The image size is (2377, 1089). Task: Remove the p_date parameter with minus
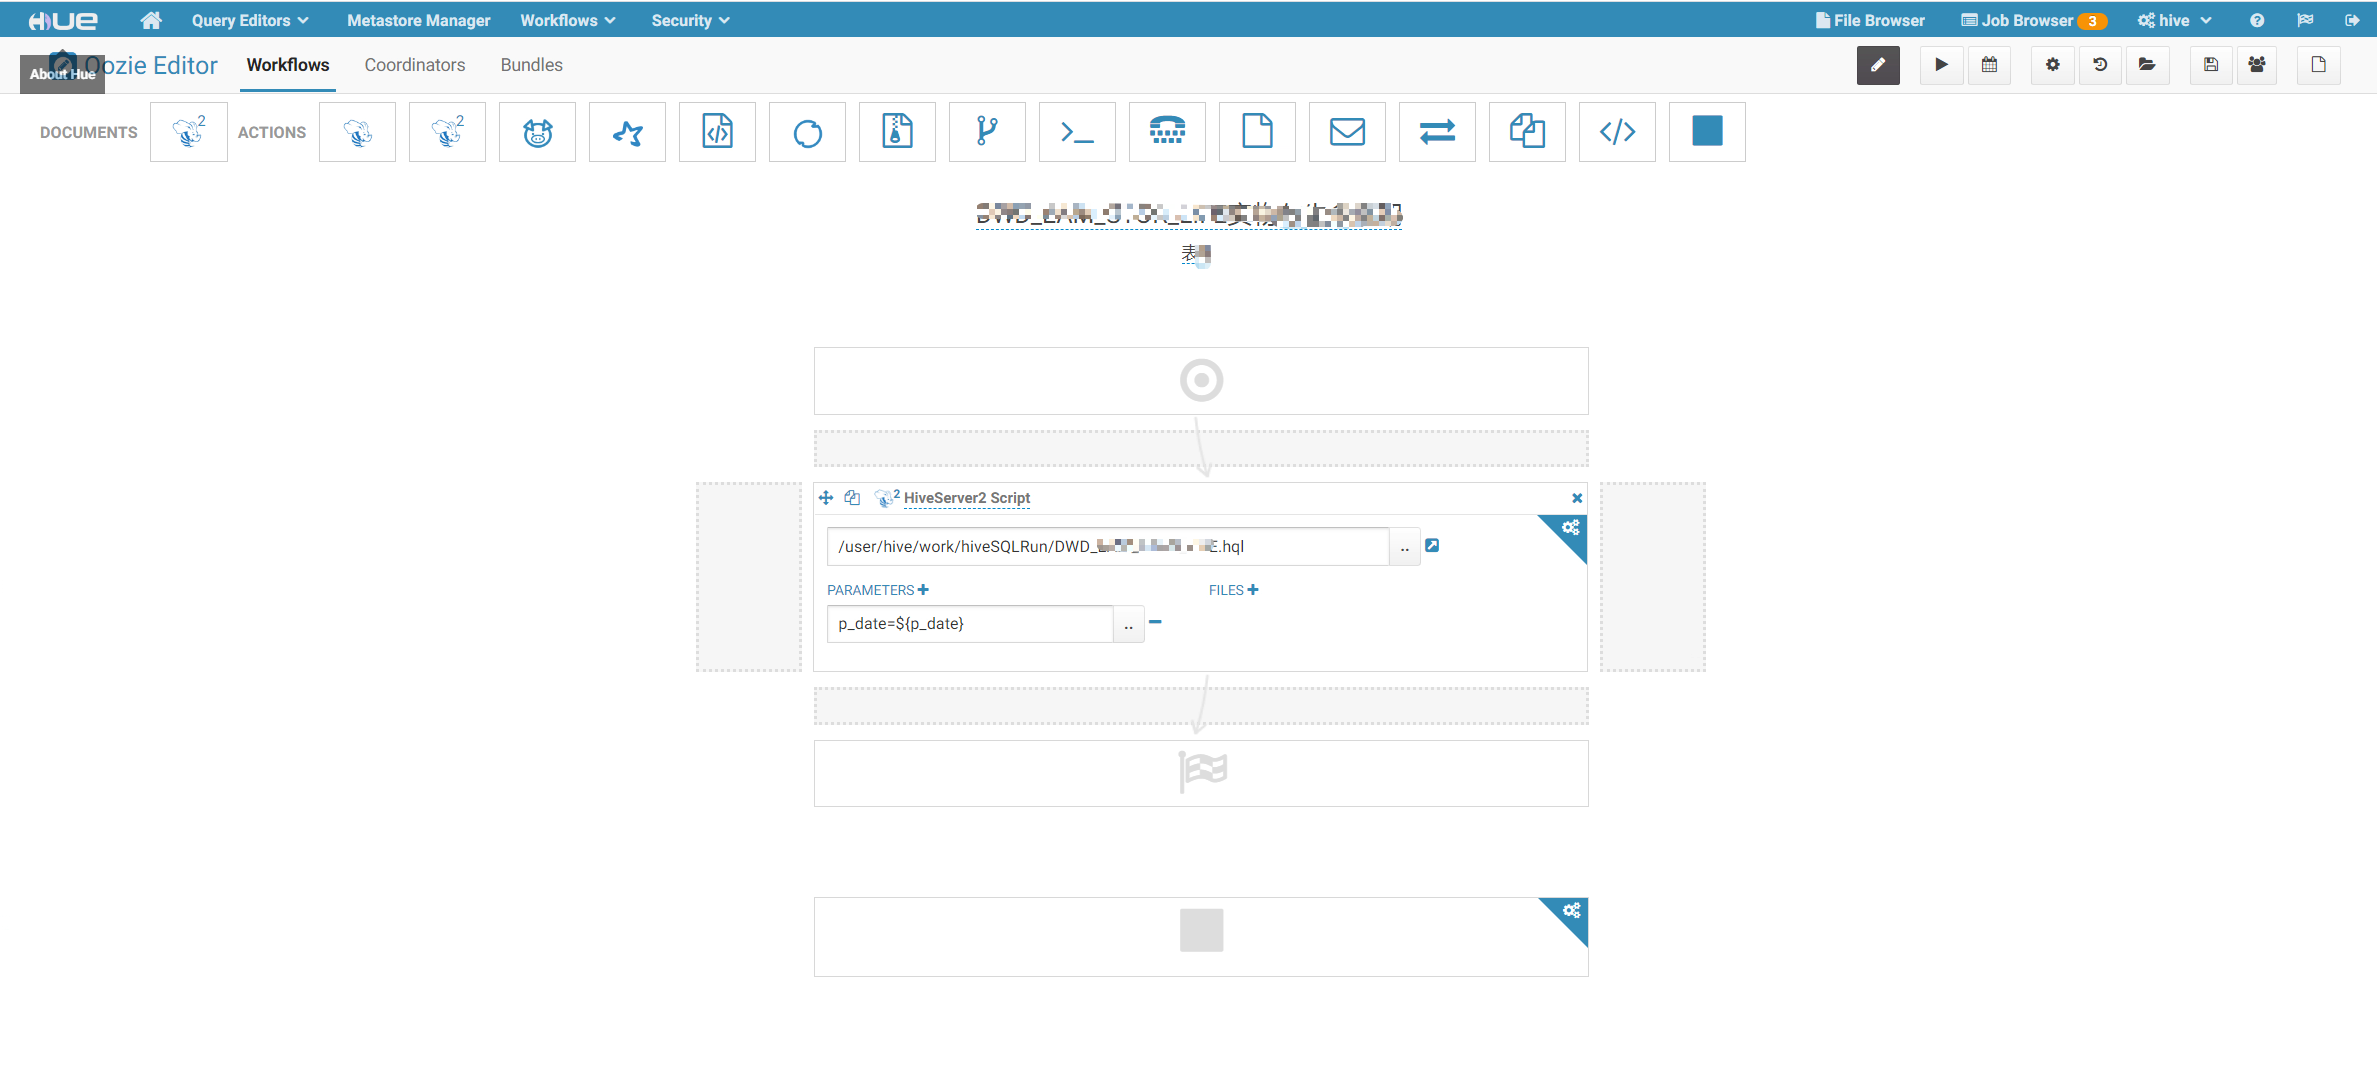pyautogui.click(x=1155, y=622)
